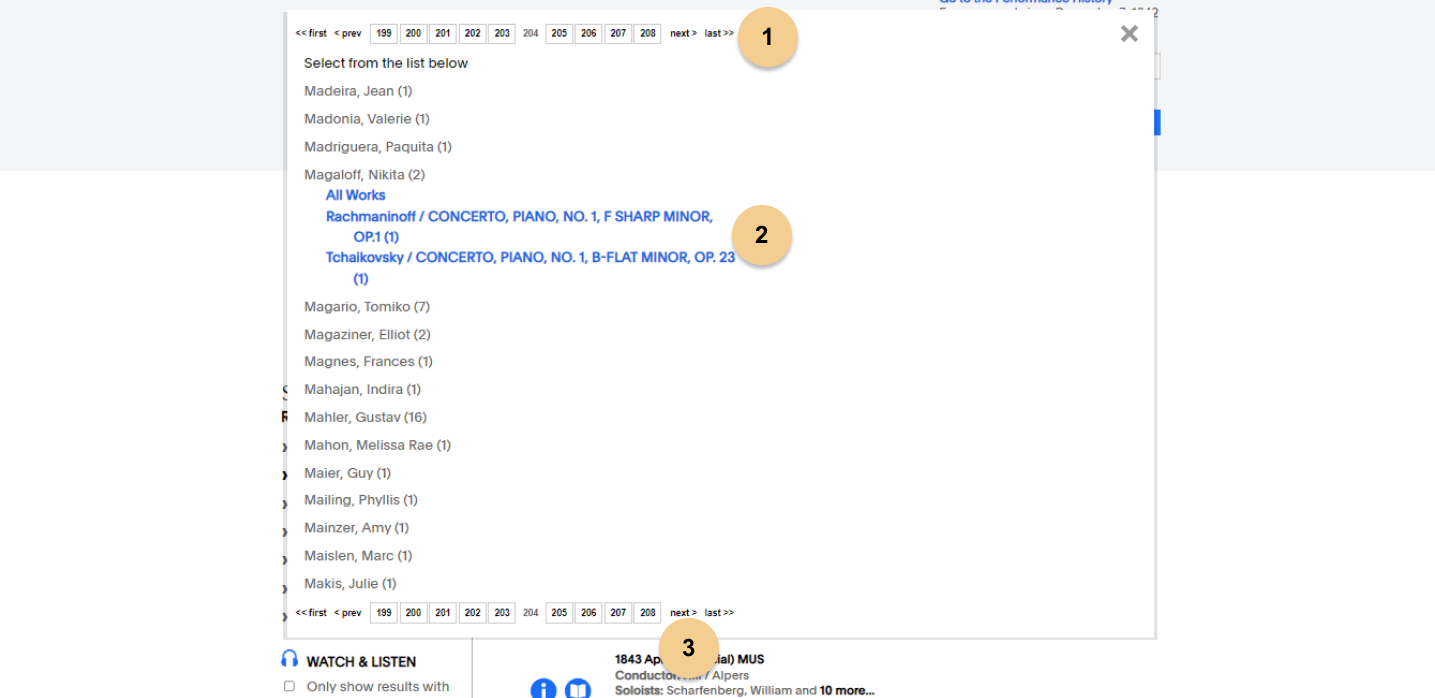Viewport: 1435px width, 698px height.
Task: Open page 199 in bottom pagination
Action: [384, 613]
